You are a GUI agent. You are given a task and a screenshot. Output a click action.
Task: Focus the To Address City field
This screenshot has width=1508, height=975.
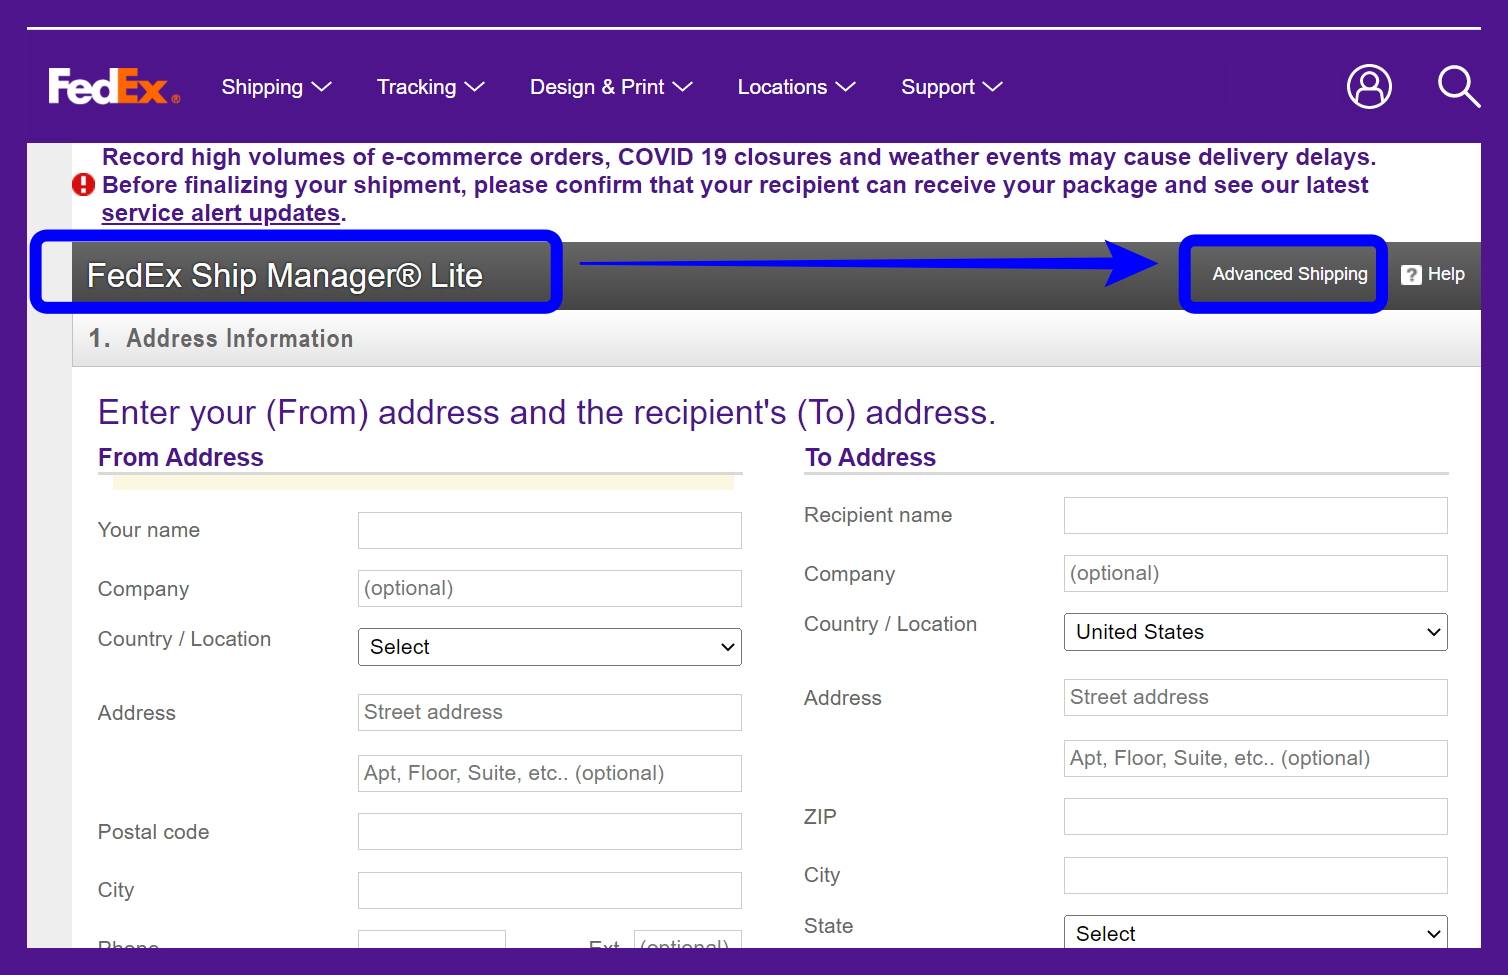pos(1256,875)
